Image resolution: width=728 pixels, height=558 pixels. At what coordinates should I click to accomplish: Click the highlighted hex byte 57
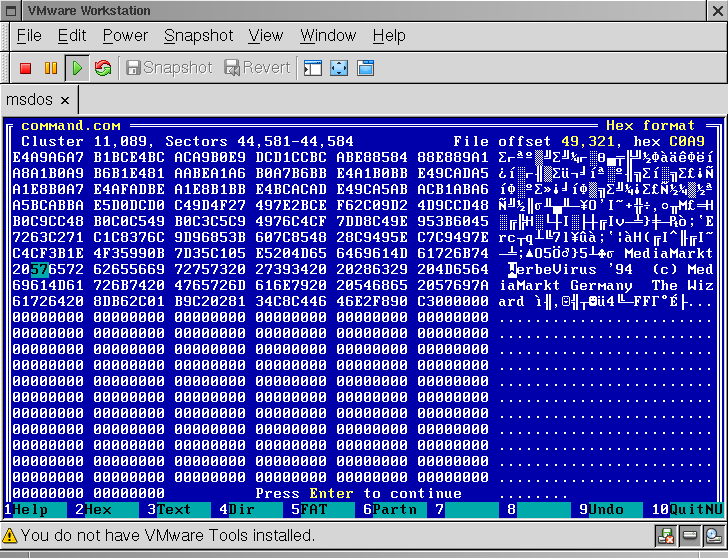click(39, 269)
